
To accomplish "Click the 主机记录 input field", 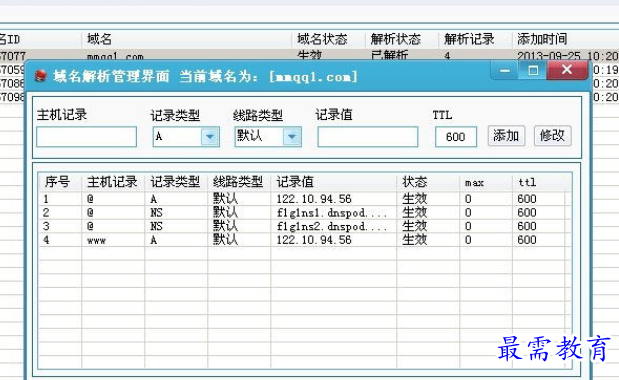I will pyautogui.click(x=86, y=137).
